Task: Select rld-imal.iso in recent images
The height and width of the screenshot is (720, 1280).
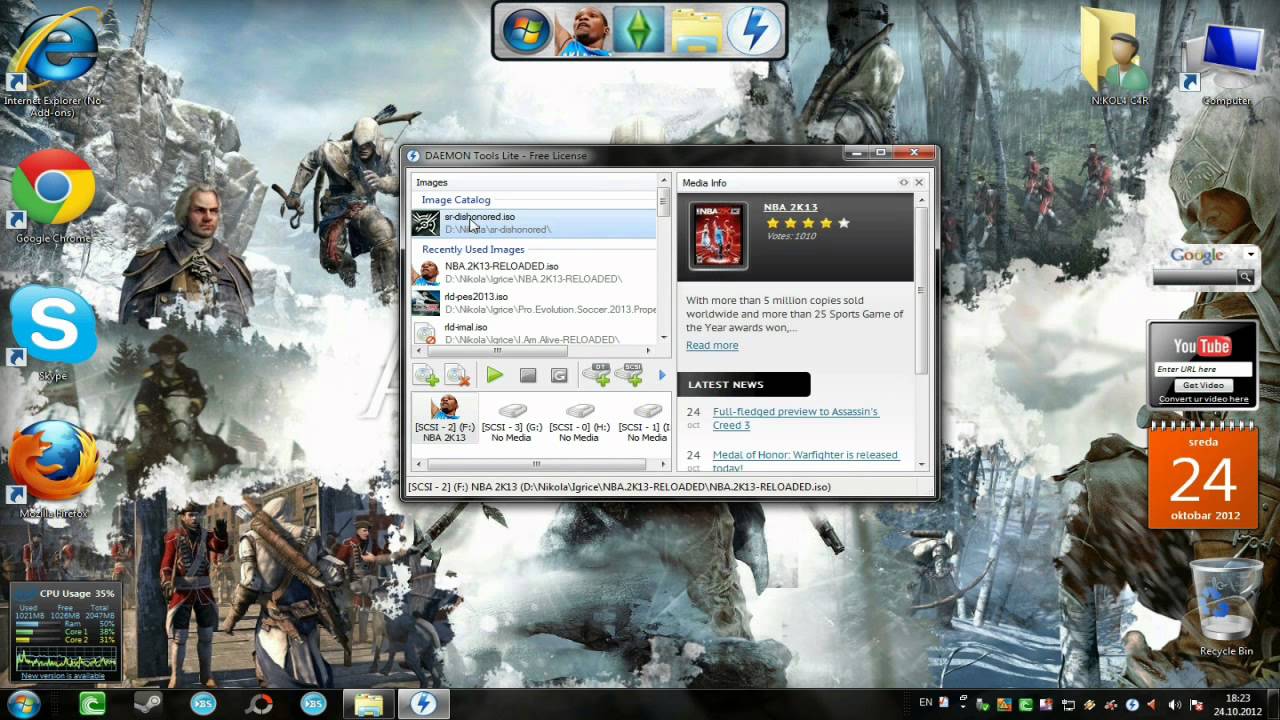Action: [534, 333]
